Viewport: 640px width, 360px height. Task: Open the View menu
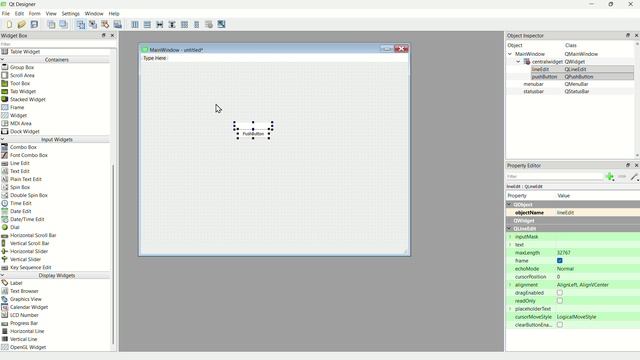51,13
